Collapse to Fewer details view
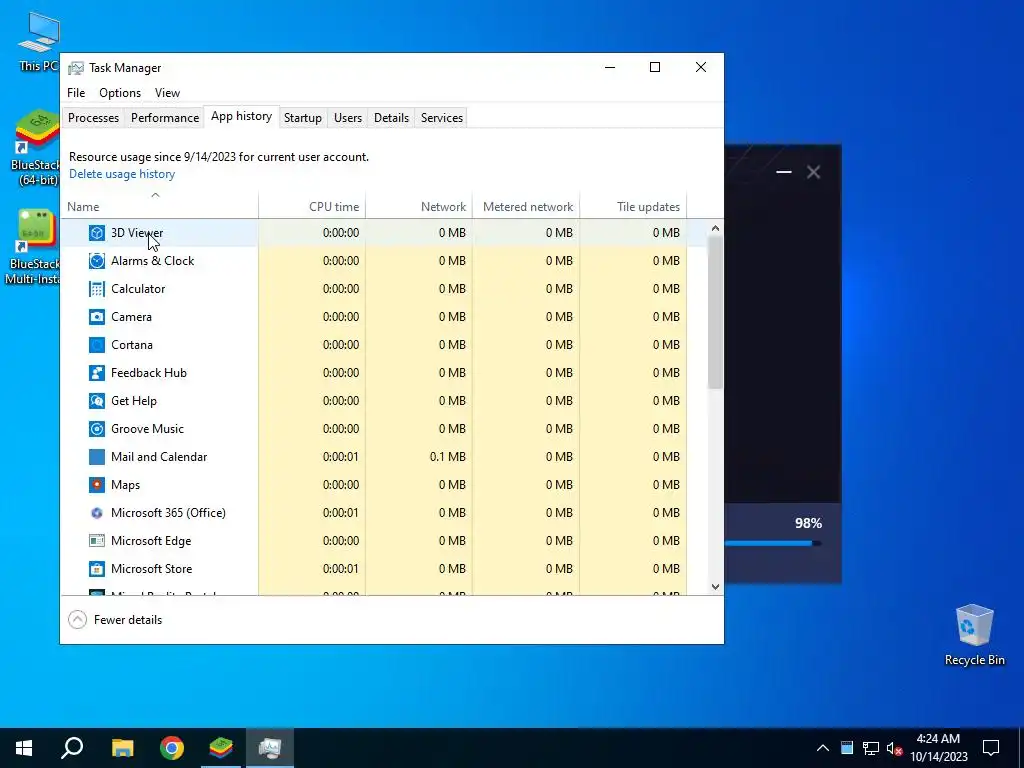 (115, 620)
